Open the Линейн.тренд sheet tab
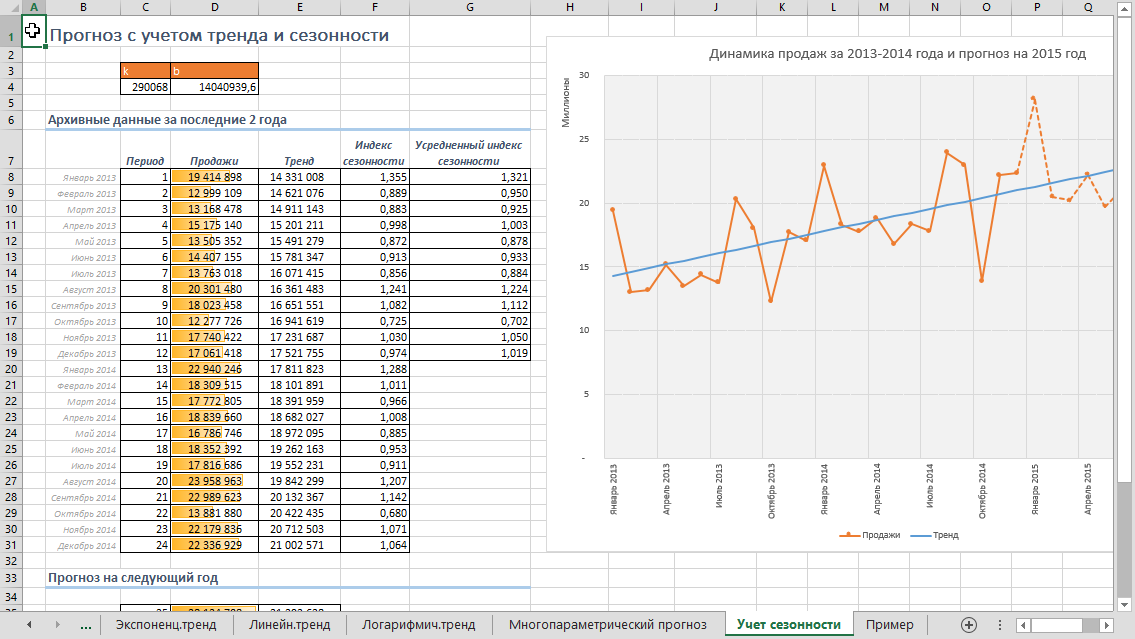Viewport: 1135px width, 639px height. [290, 625]
